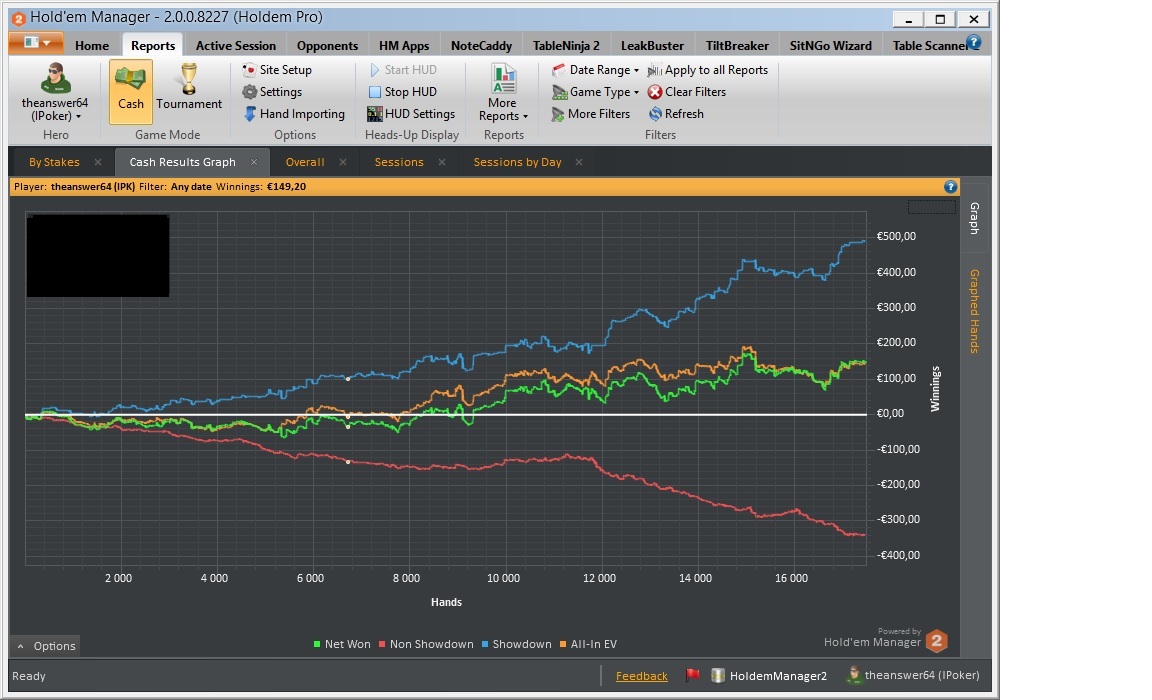The height and width of the screenshot is (700, 1152).
Task: Open Hand Importing
Action: tap(294, 114)
